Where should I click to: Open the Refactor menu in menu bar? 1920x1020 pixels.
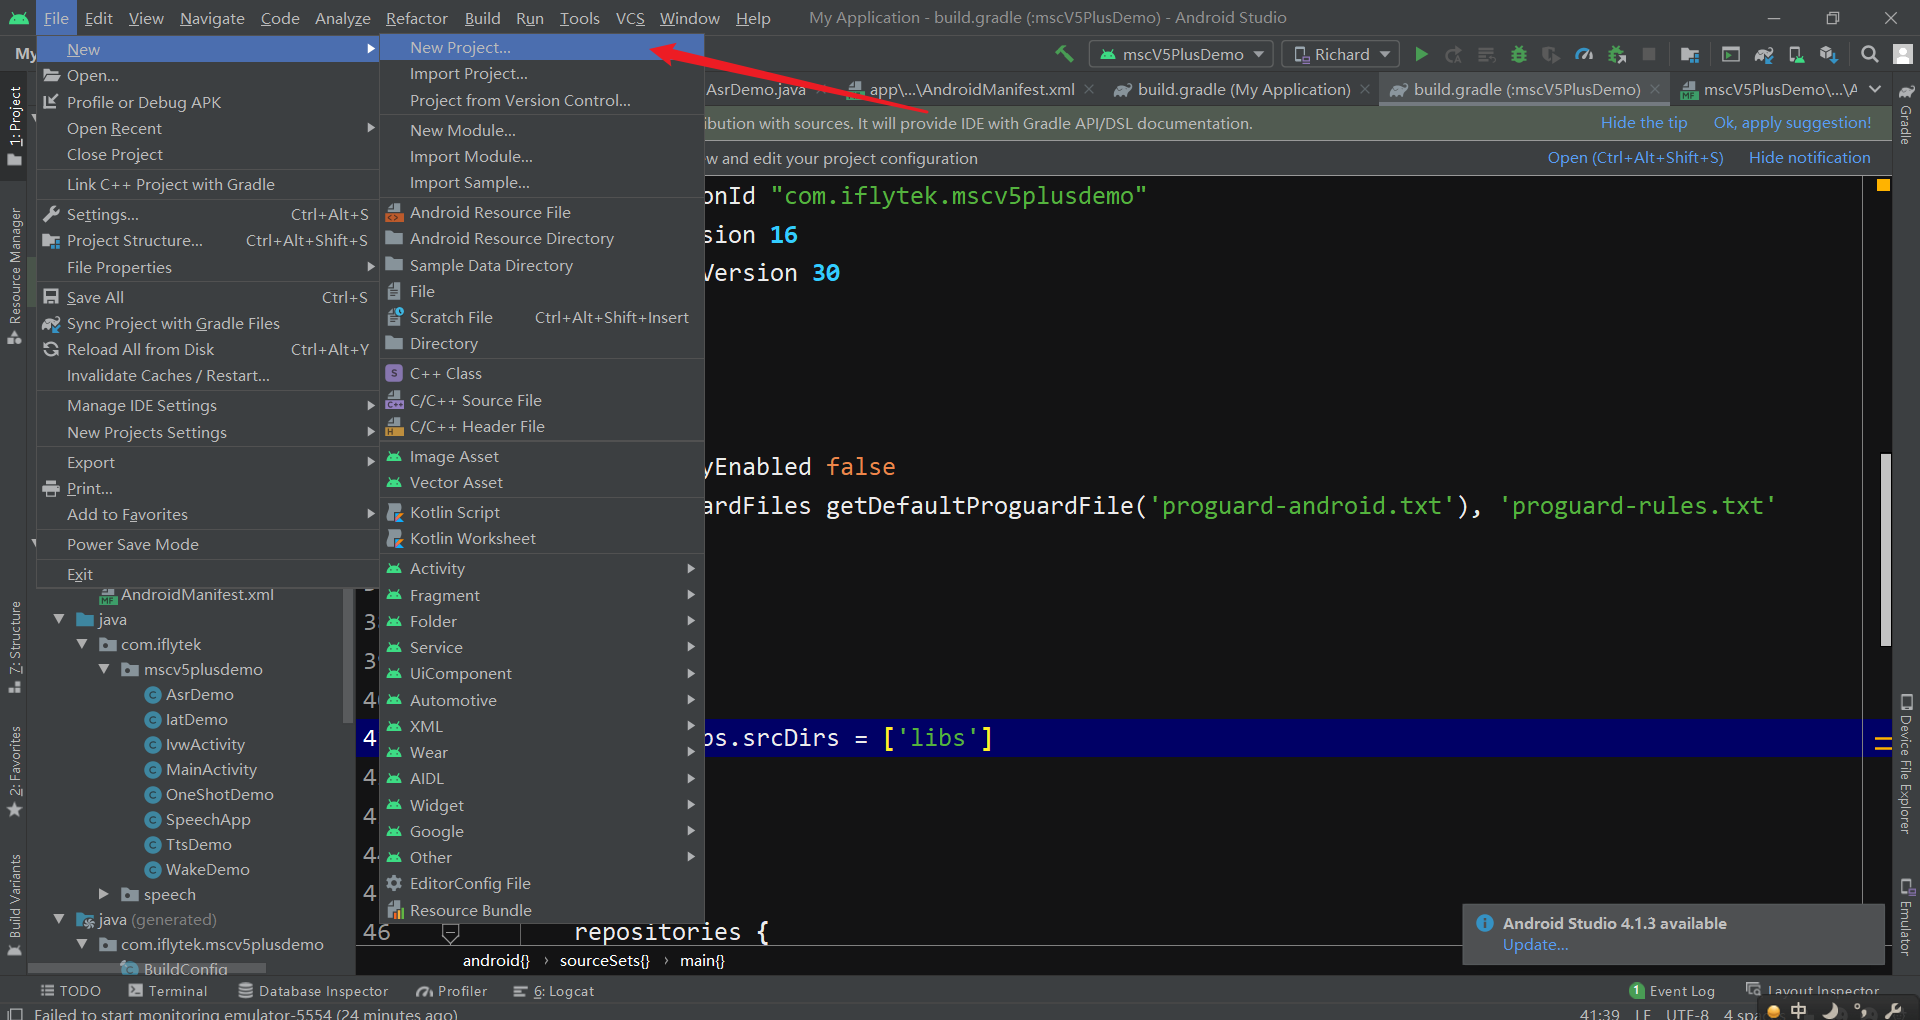point(417,18)
